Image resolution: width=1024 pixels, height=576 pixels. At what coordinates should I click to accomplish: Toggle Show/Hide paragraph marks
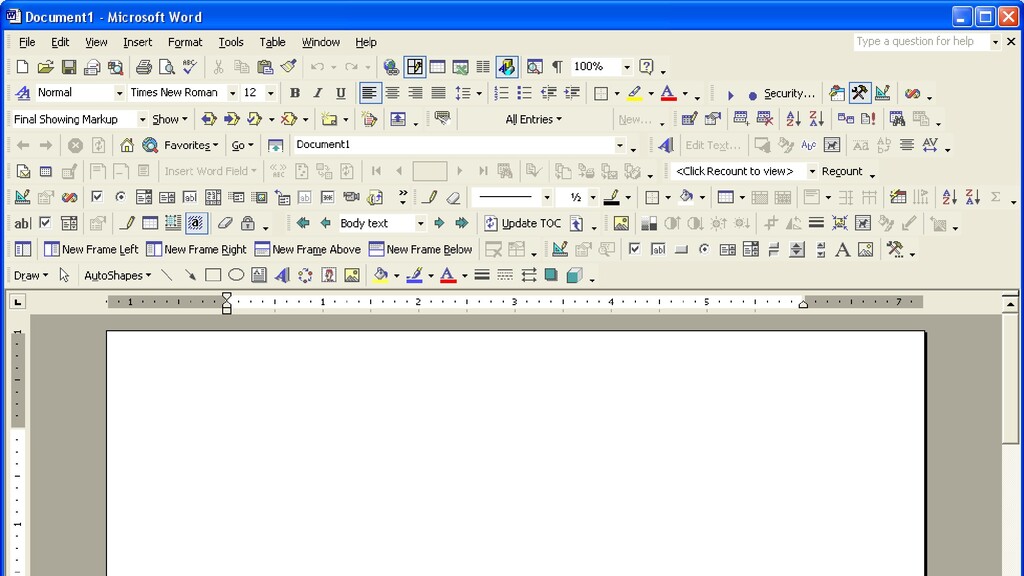click(x=557, y=67)
